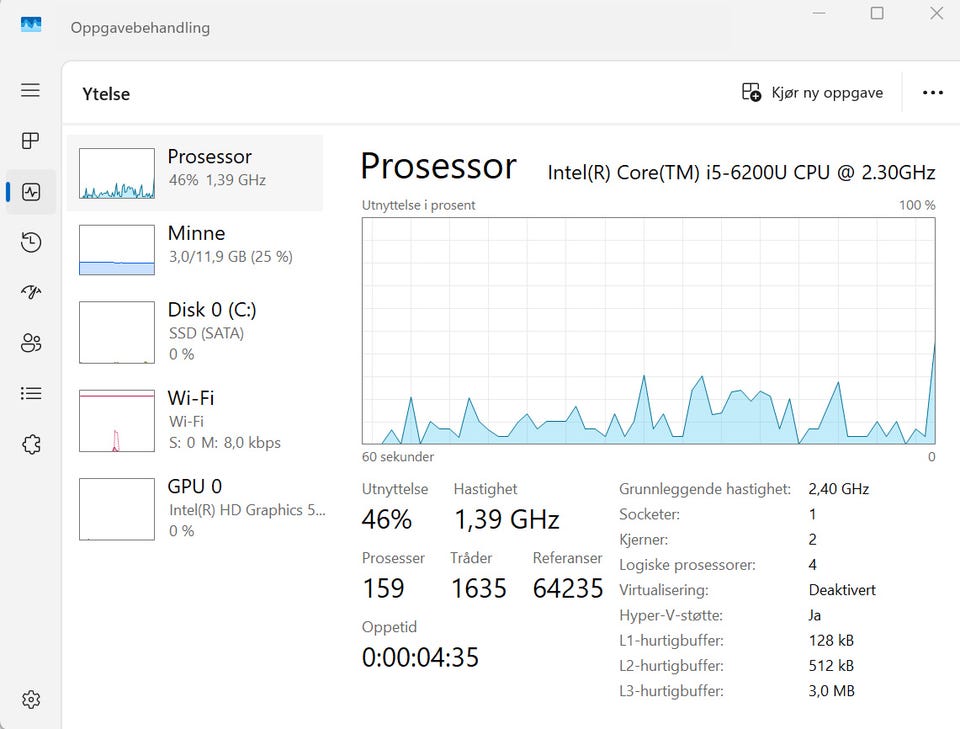Image resolution: width=960 pixels, height=729 pixels.
Task: Click the L1-hurtigbuffer 128 kB value
Action: [x=831, y=640]
